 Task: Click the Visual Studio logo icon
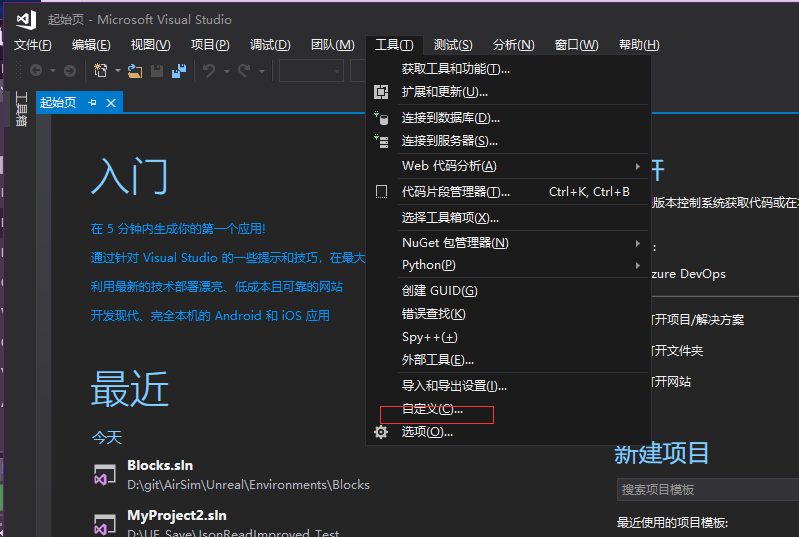point(26,19)
